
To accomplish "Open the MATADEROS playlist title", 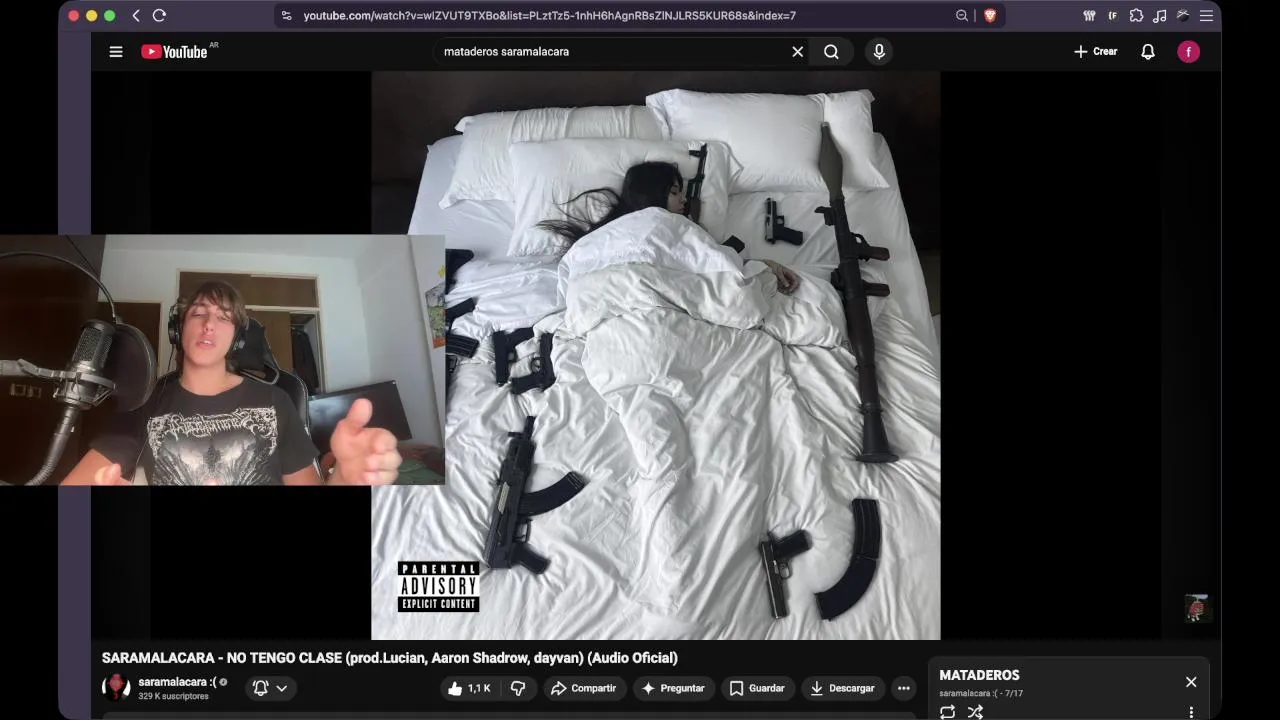I will (x=979, y=675).
